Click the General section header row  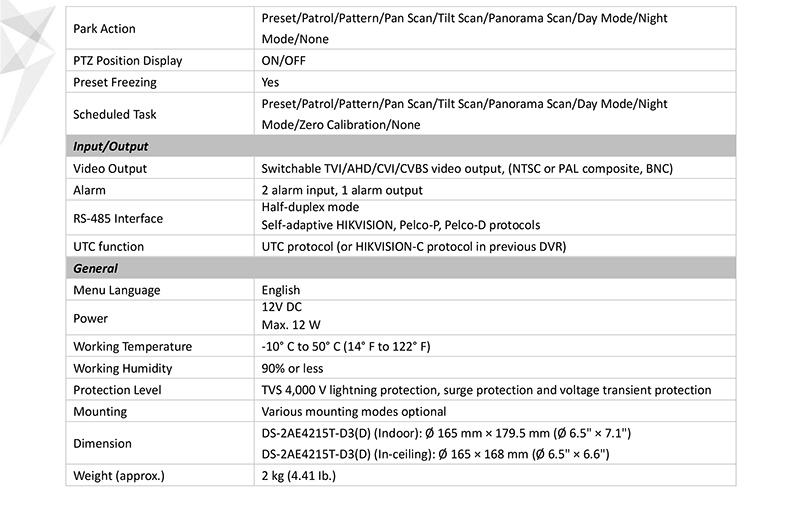coord(96,268)
